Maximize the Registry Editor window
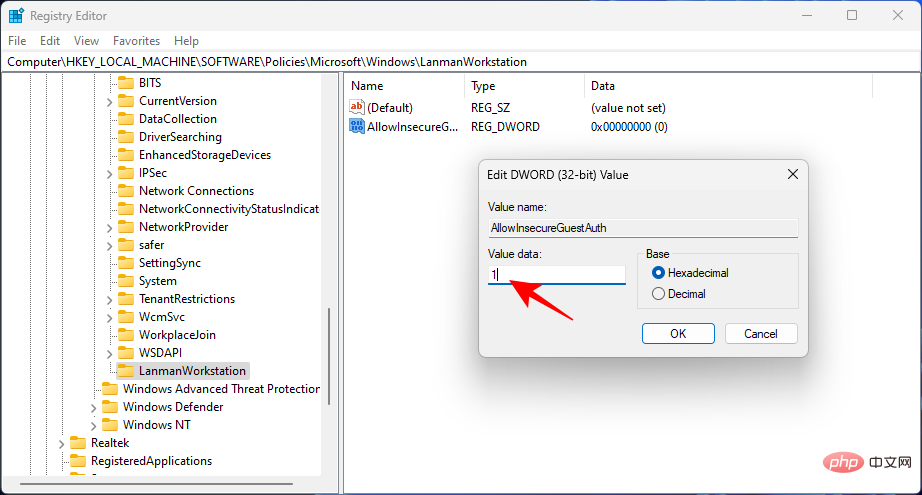Viewport: 922px width, 495px height. pyautogui.click(x=852, y=16)
